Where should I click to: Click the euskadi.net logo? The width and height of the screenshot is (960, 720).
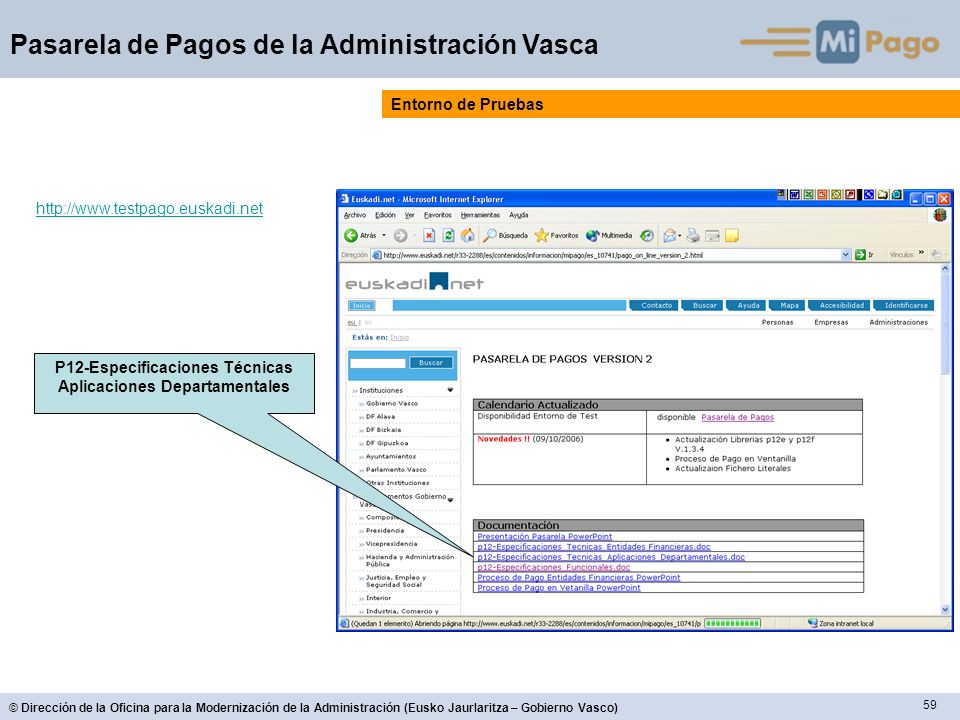414,282
